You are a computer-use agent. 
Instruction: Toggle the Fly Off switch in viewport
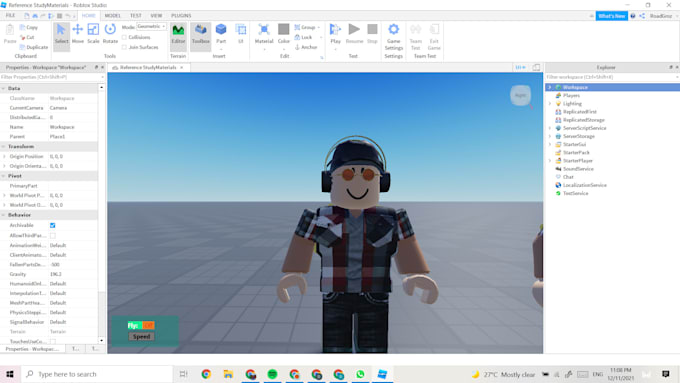click(x=147, y=325)
